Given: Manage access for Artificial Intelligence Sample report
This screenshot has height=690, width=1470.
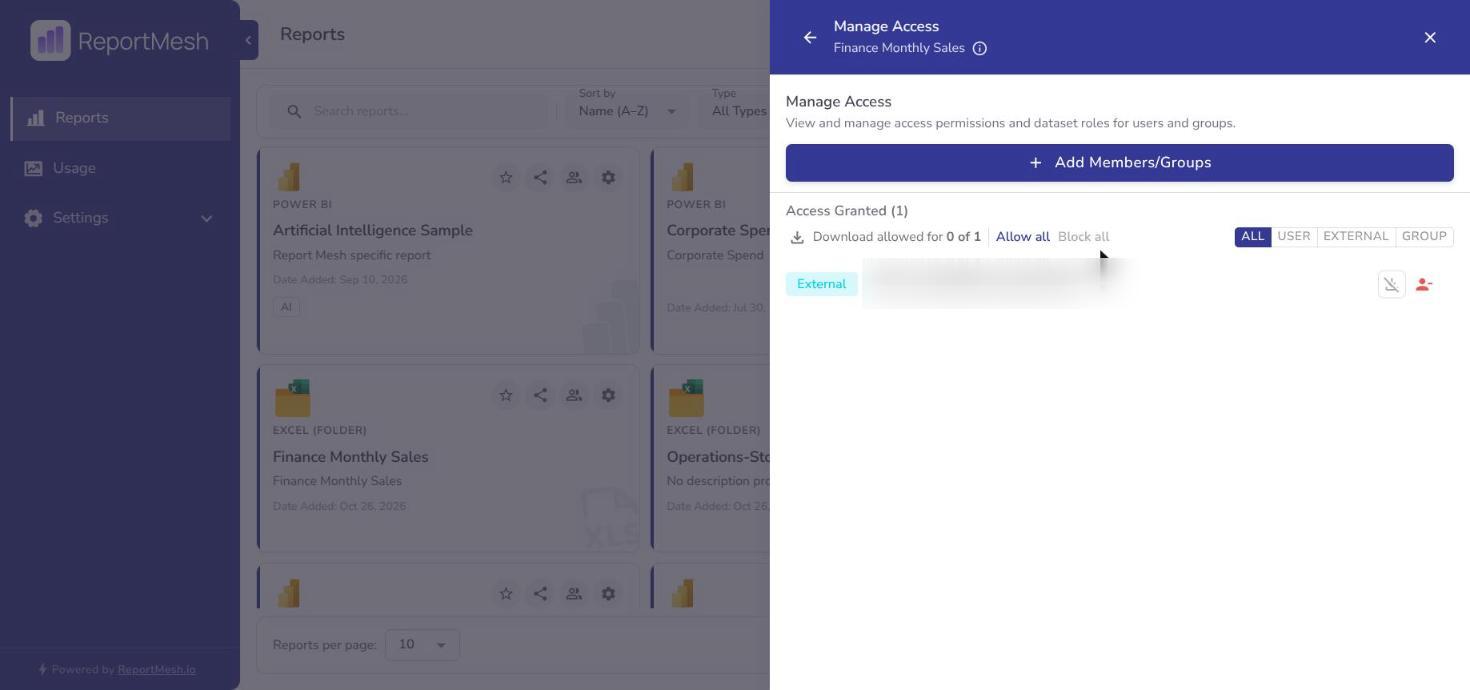Looking at the screenshot, I should pos(574,177).
